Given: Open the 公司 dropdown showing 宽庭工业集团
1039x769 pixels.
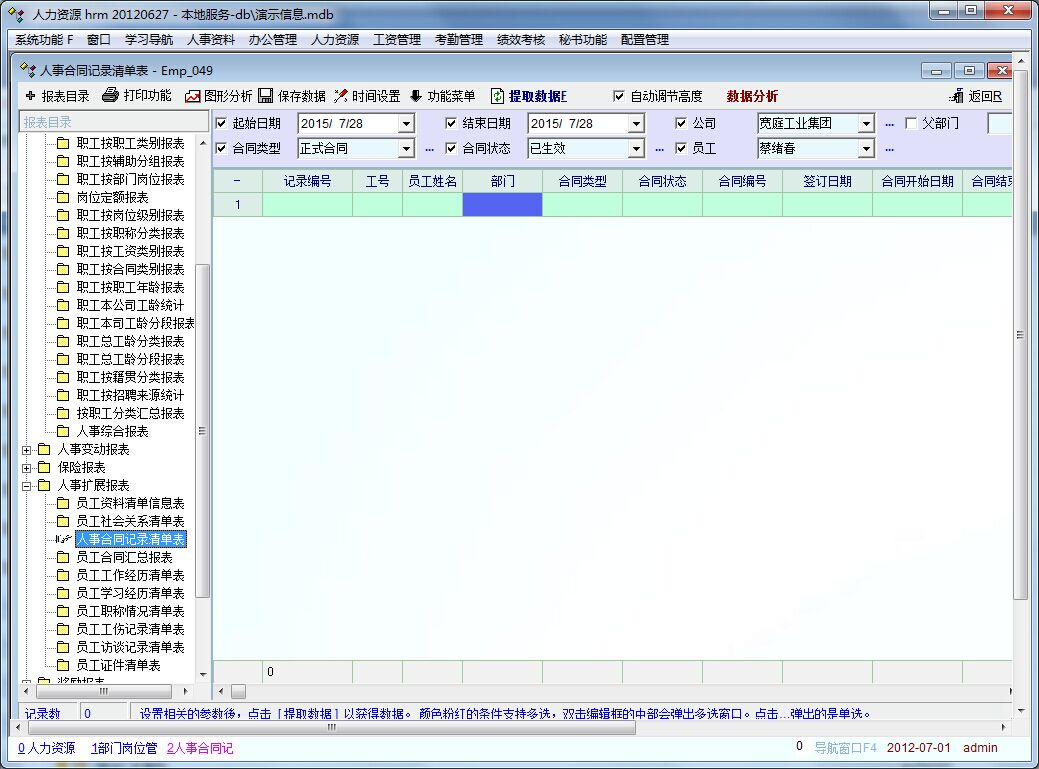Looking at the screenshot, I should [x=866, y=123].
